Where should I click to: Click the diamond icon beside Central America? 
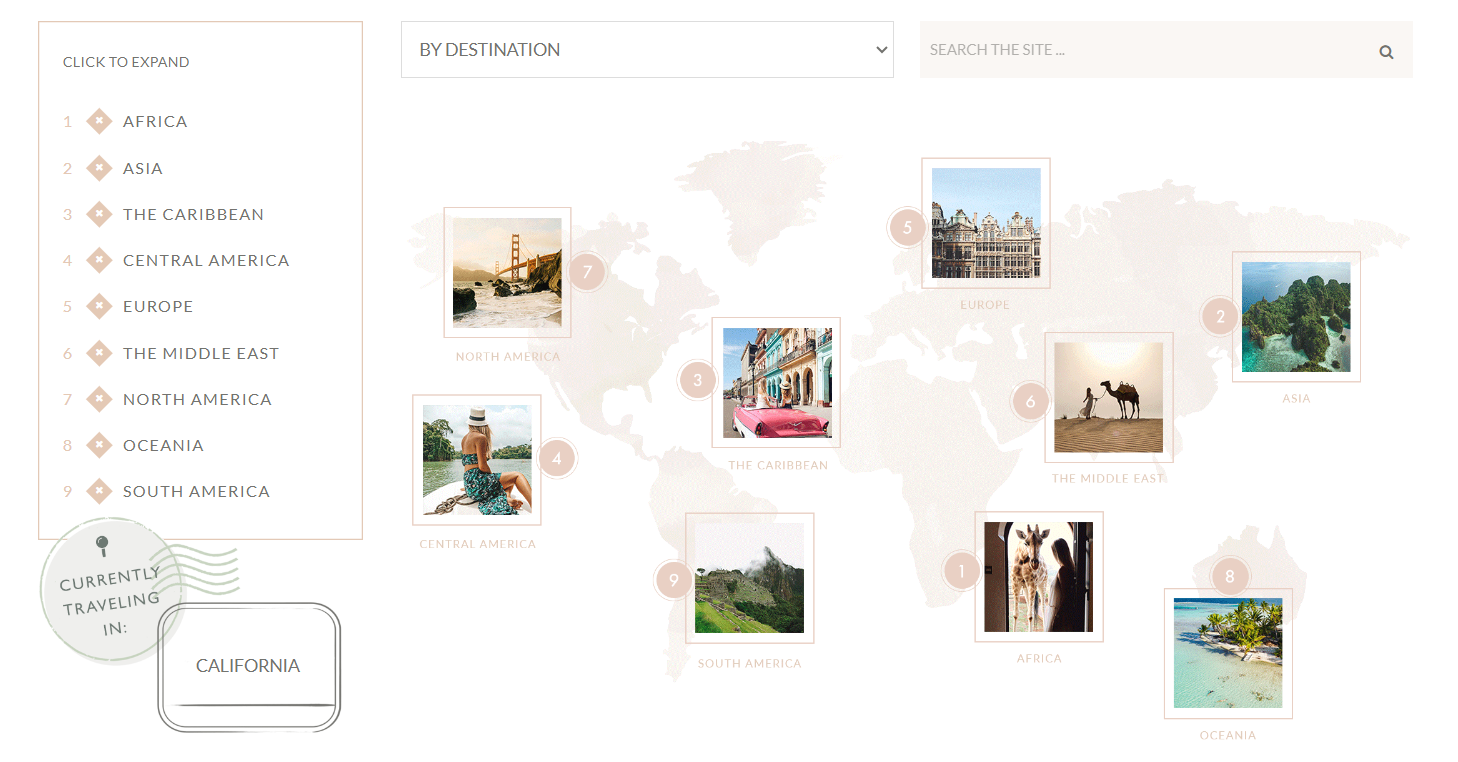(x=98, y=260)
